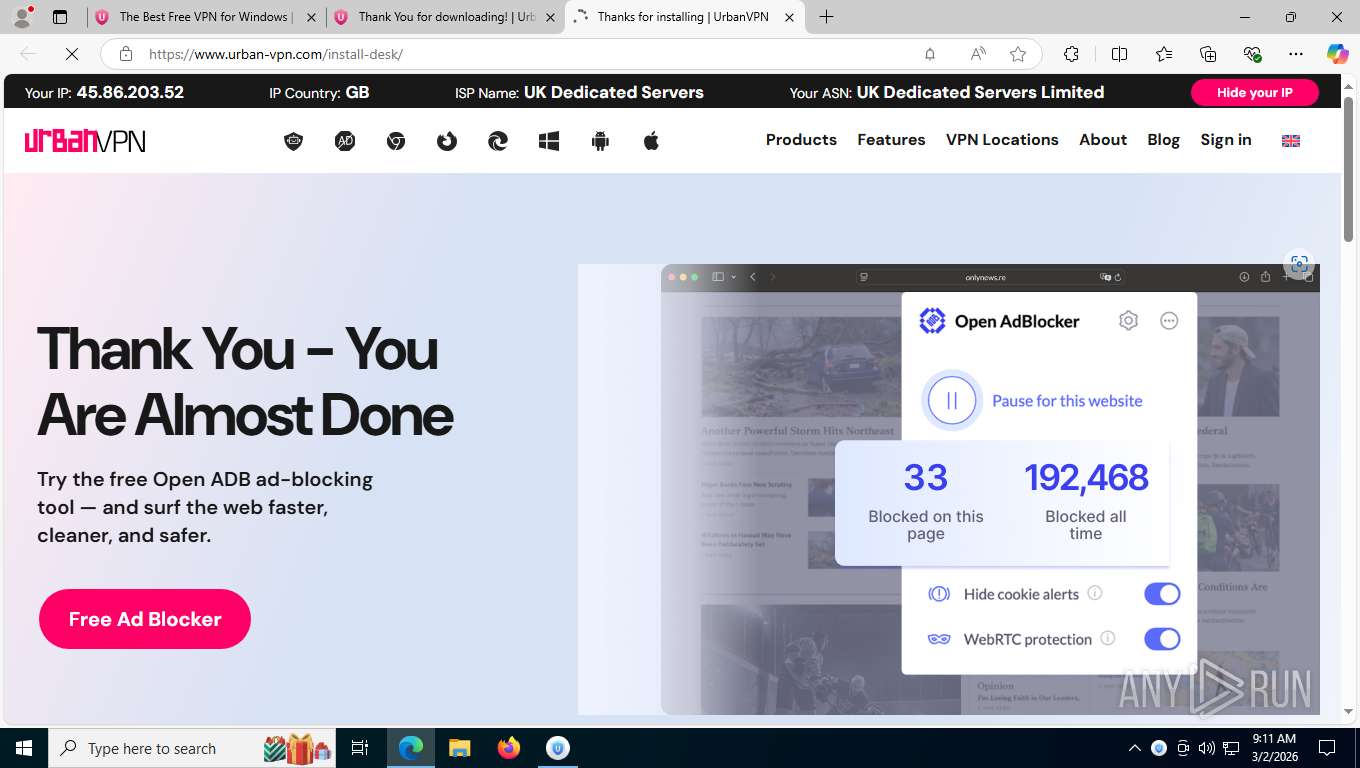Click the IP address 45.86.203.52
1360x768 pixels.
coord(130,92)
